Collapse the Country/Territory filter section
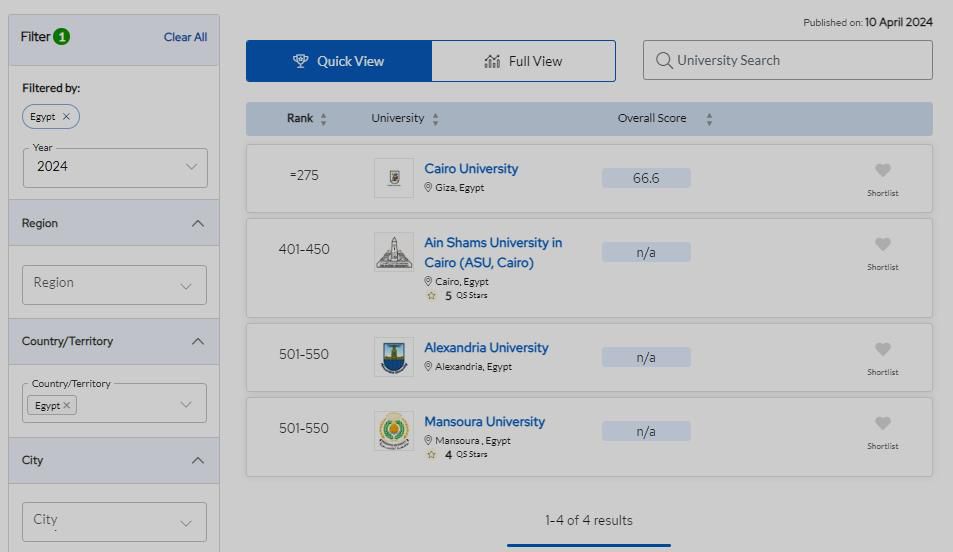Screen dimensions: 953x552 (x=197, y=341)
